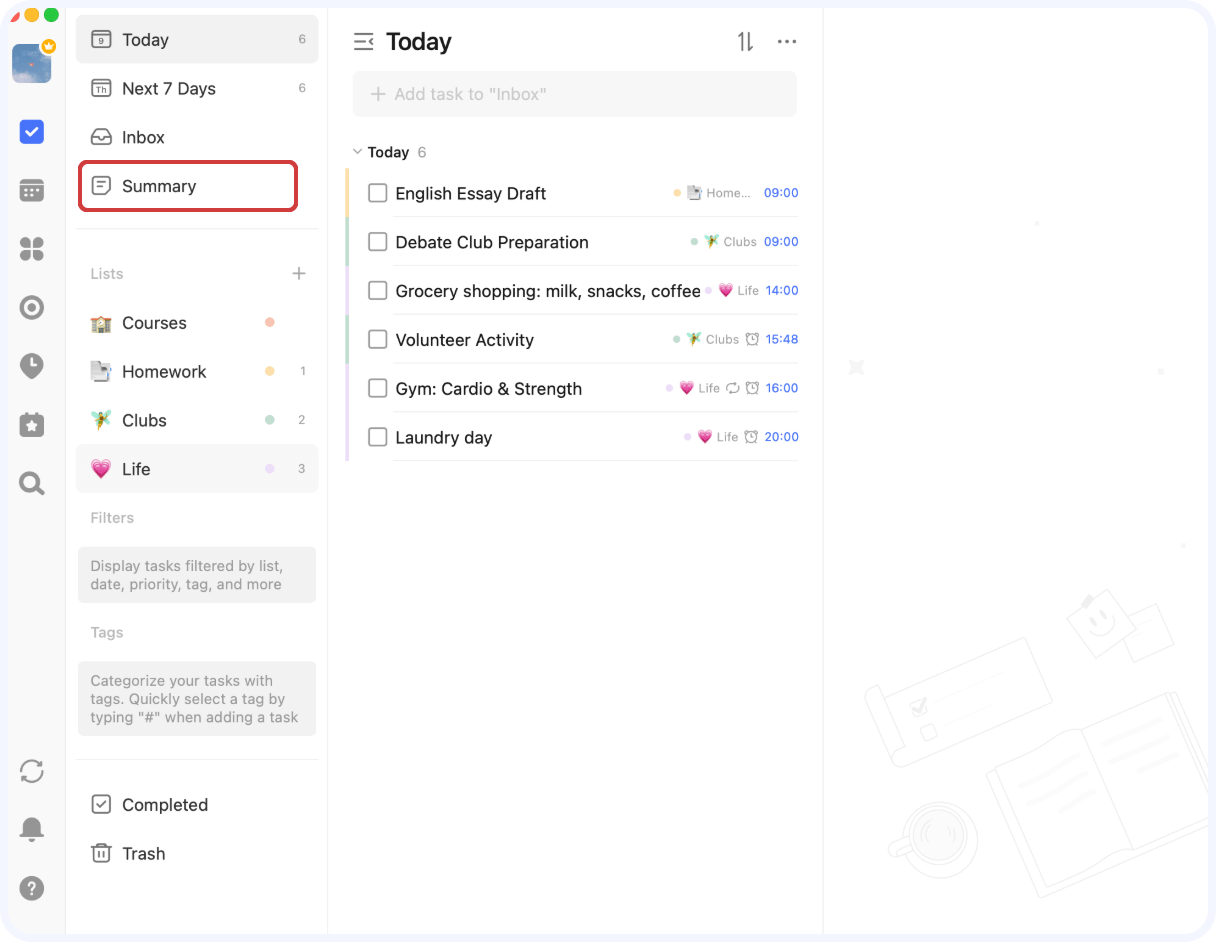
Task: Select the Laundry day task title
Action: coord(444,438)
